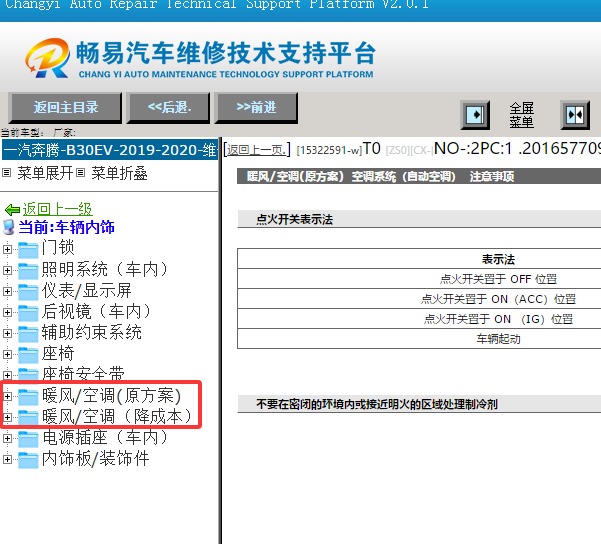Open the 电源插座（车内） tree item
This screenshot has width=601, height=544.
[105, 437]
